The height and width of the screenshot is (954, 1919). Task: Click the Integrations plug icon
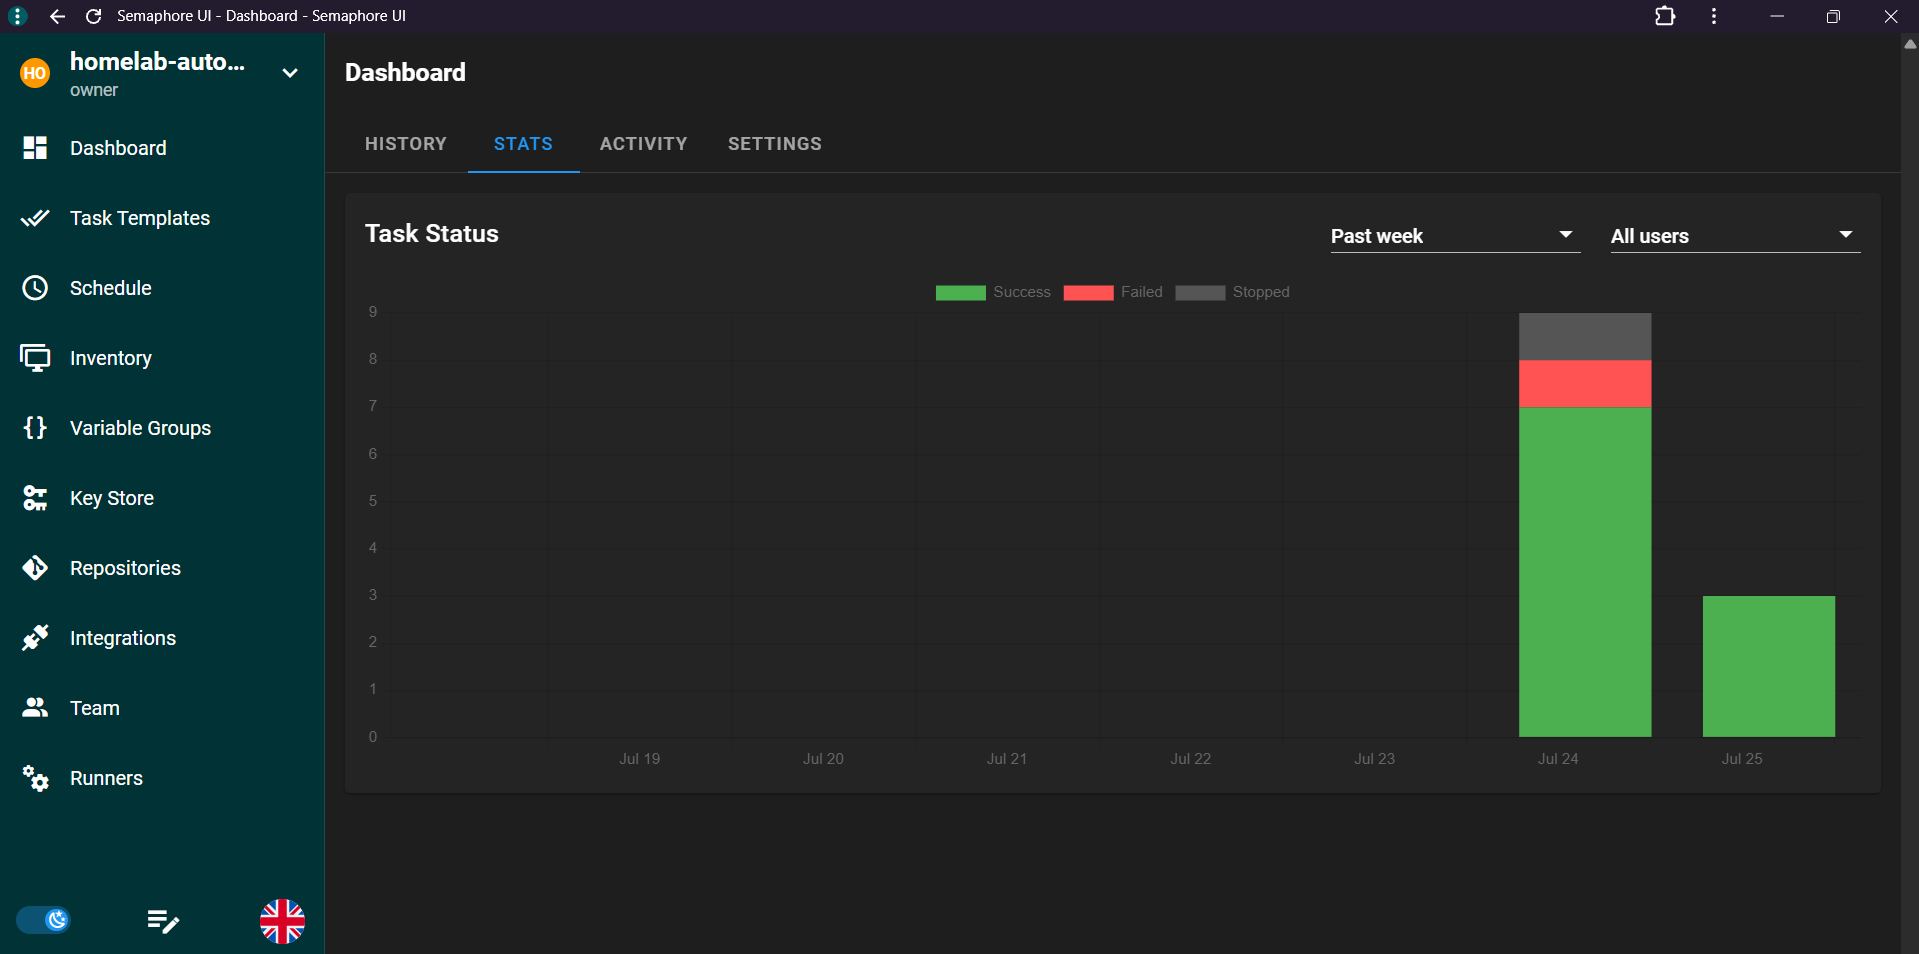click(35, 638)
